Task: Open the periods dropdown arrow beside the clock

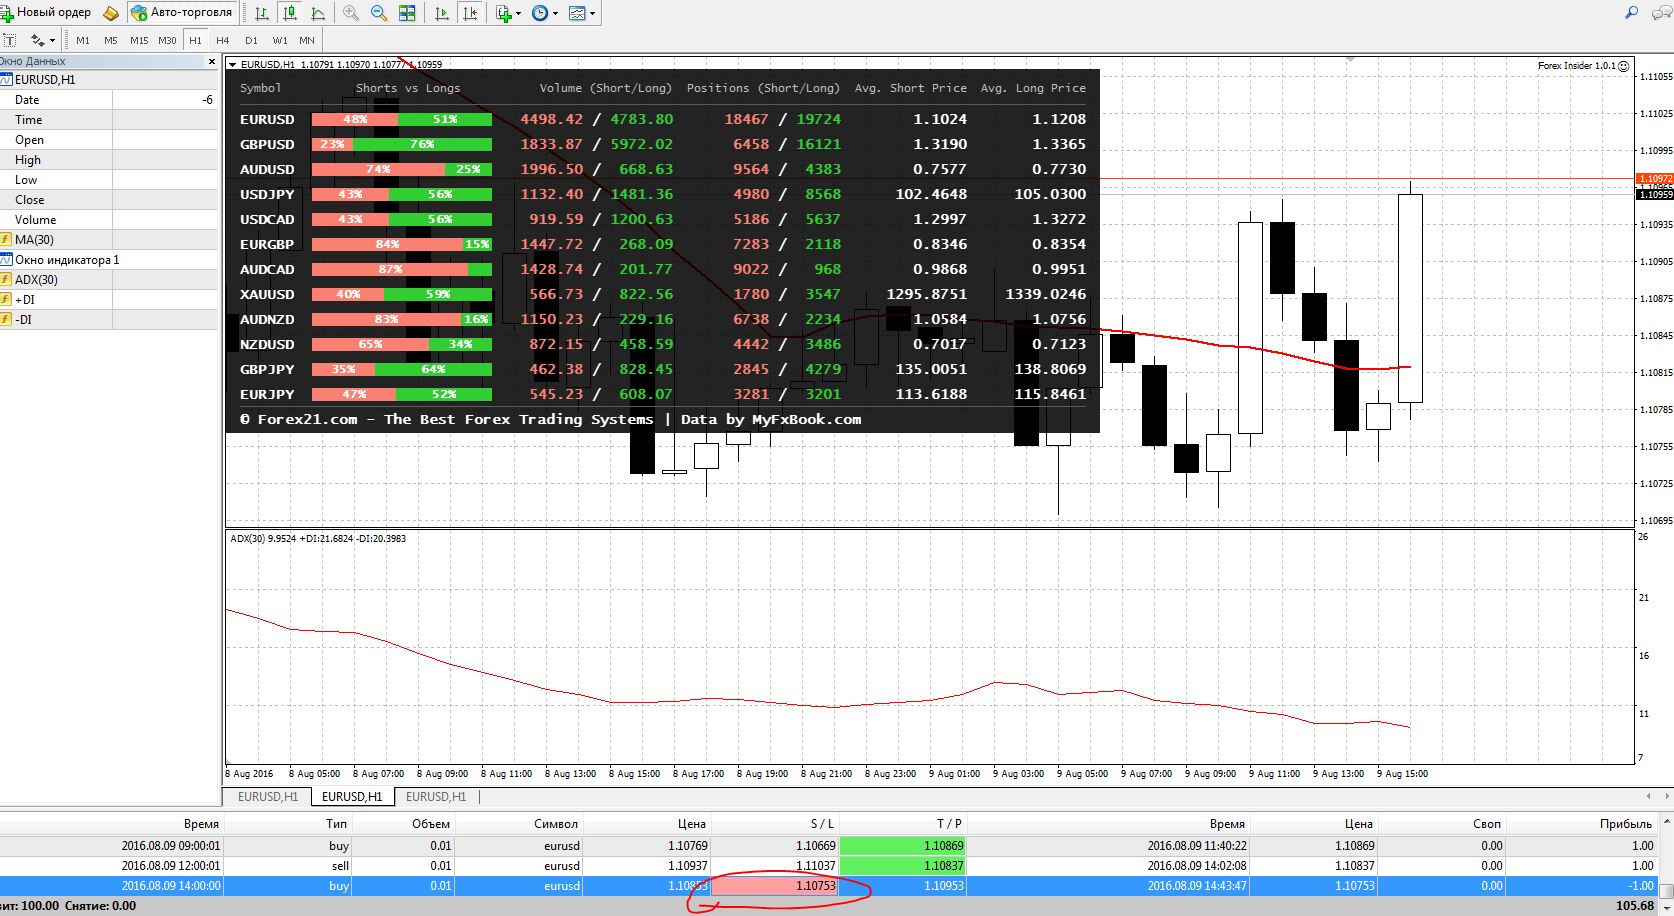Action: [555, 14]
